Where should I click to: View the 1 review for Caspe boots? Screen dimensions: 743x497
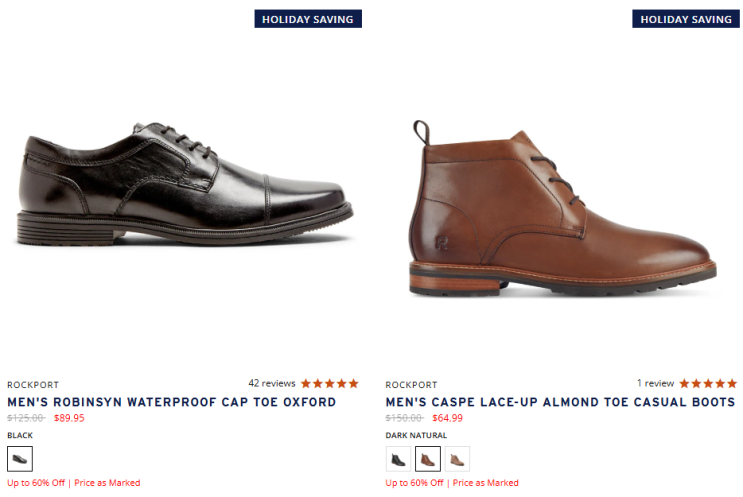click(655, 383)
